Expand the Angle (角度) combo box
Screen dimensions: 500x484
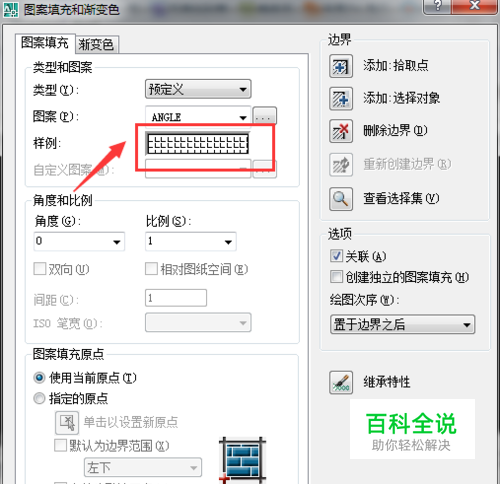(79, 241)
